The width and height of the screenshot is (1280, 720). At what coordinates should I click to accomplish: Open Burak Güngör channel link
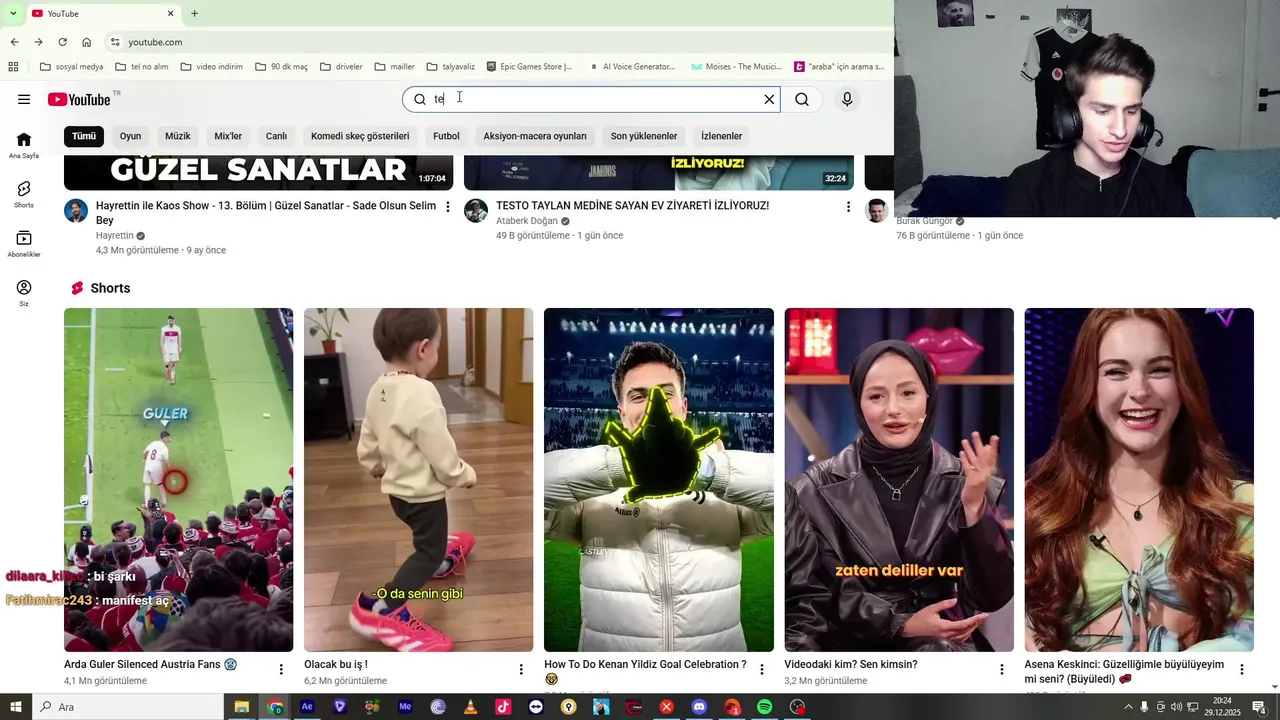924,221
